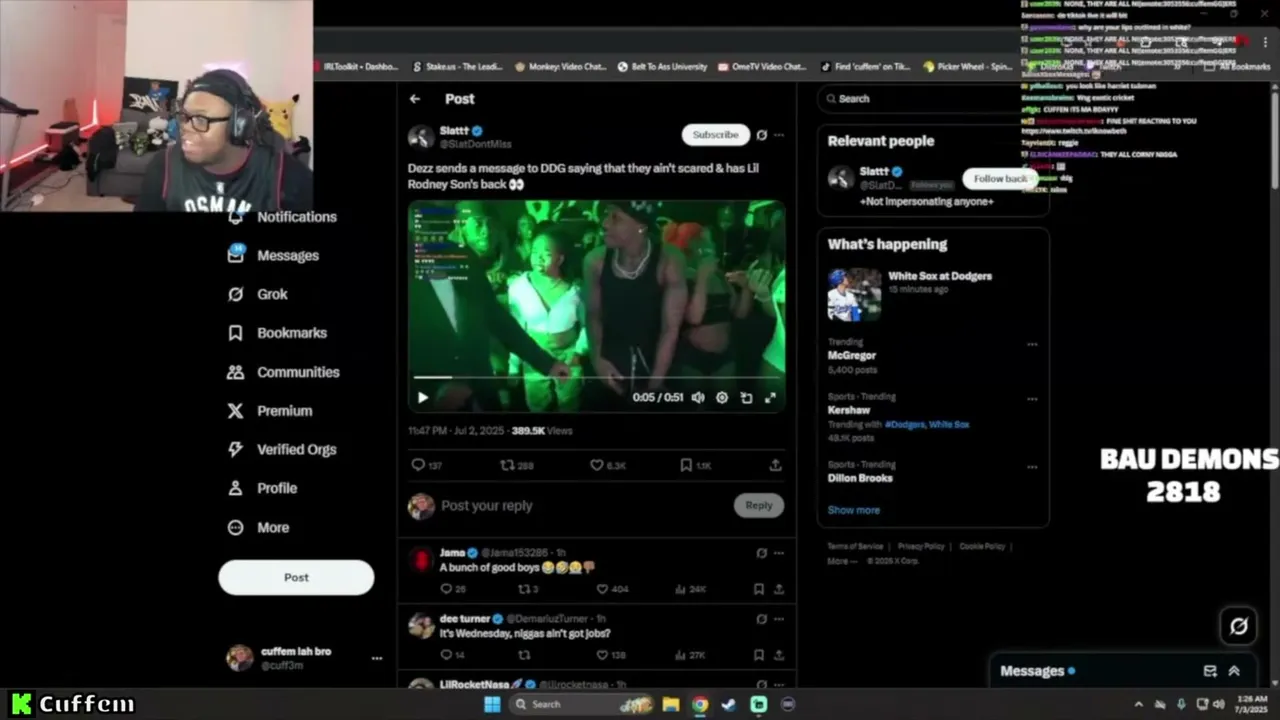
Task: Click the Reply button
Action: pos(759,506)
